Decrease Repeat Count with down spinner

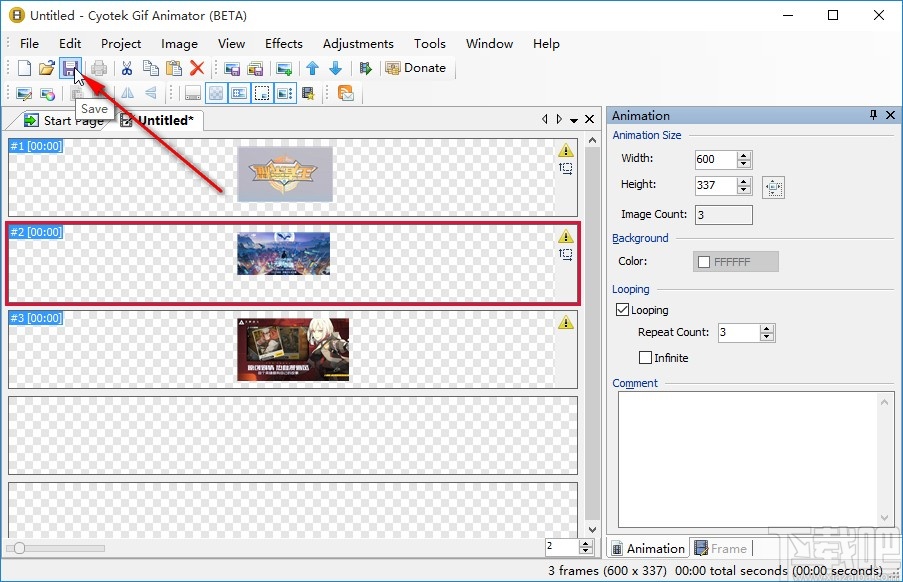point(767,337)
